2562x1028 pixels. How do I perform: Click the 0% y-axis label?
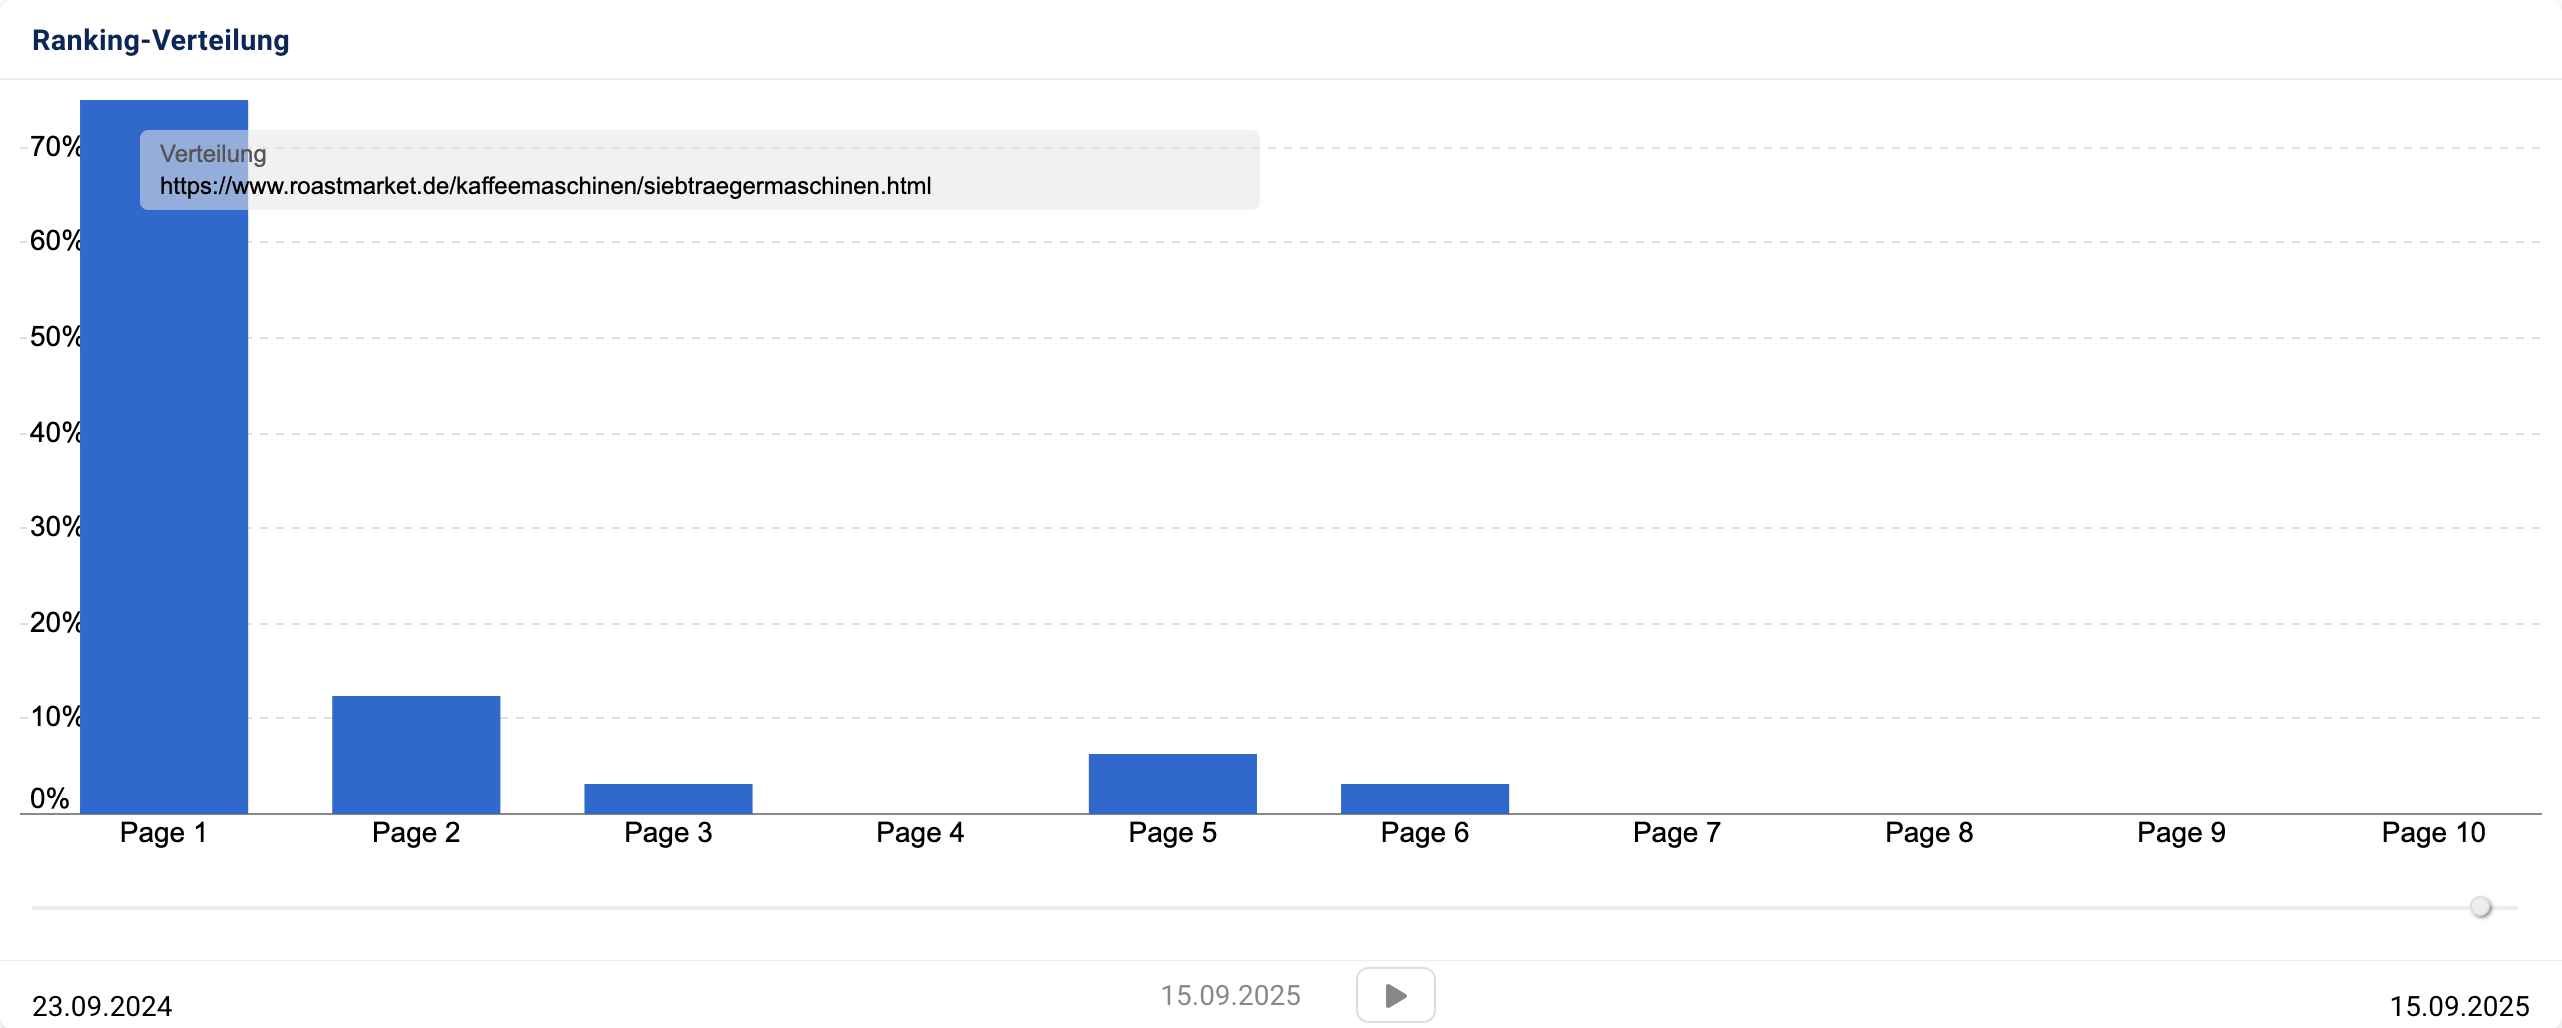[x=50, y=798]
